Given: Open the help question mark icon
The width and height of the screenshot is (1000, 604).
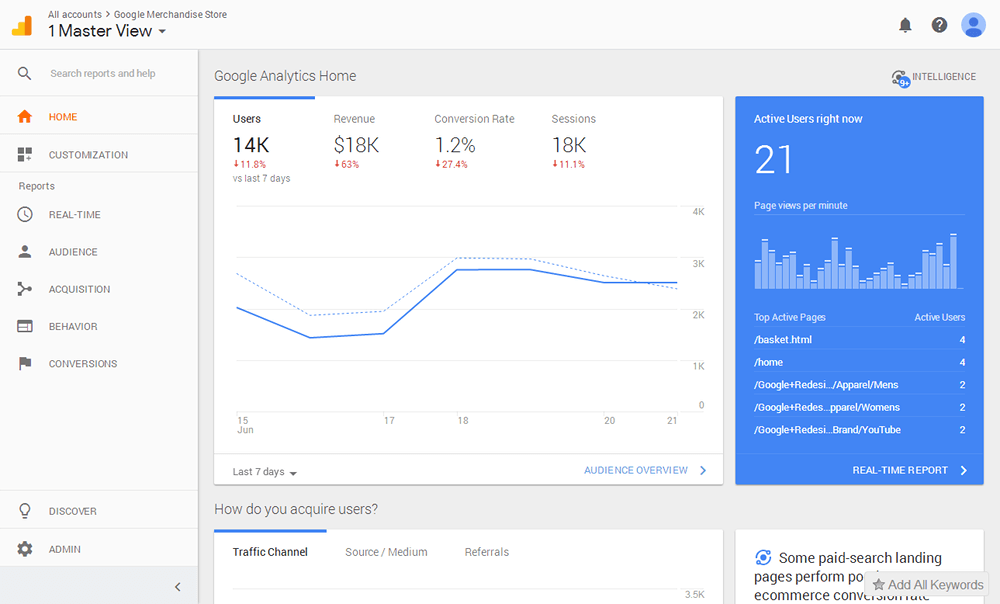Looking at the screenshot, I should pyautogui.click(x=939, y=25).
